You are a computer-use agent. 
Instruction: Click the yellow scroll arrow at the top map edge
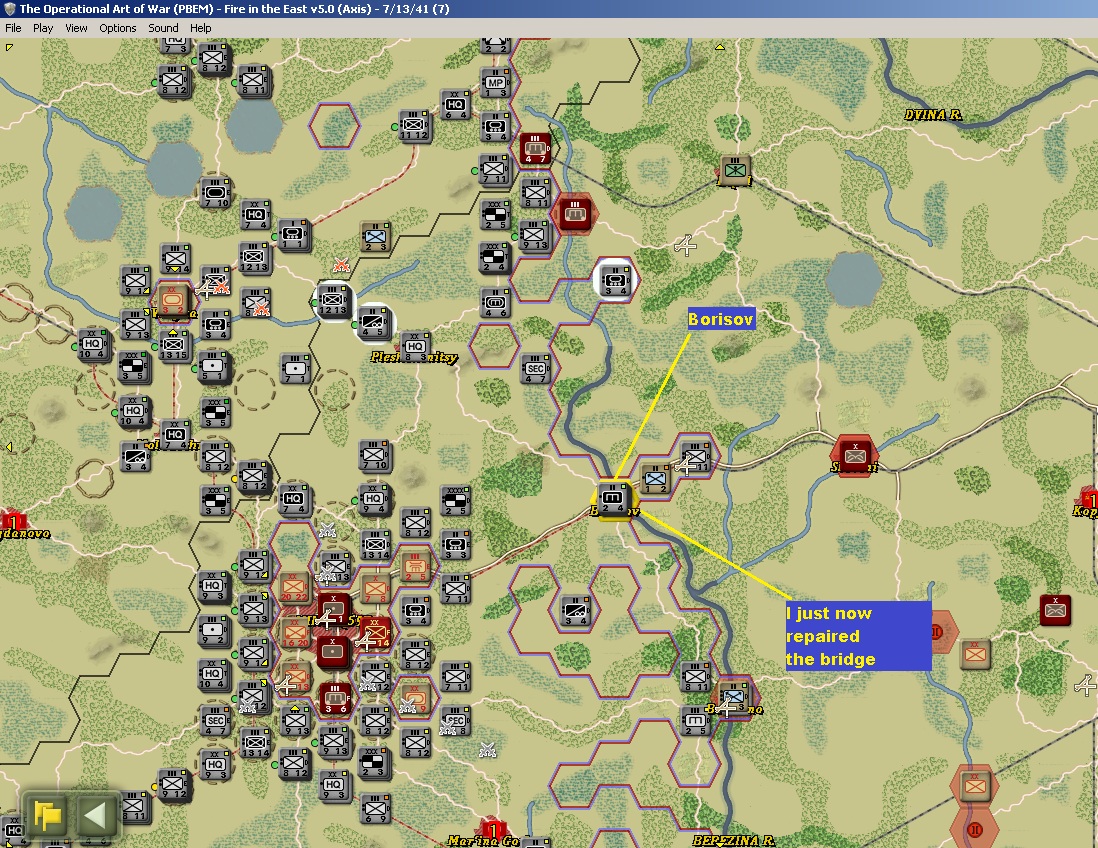719,47
